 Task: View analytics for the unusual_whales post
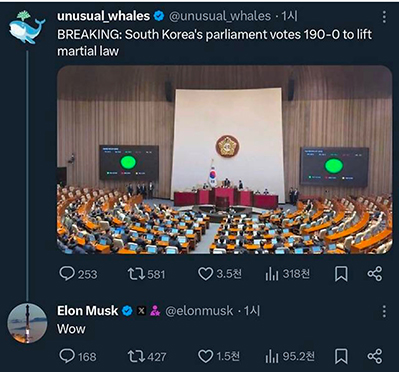(287, 274)
